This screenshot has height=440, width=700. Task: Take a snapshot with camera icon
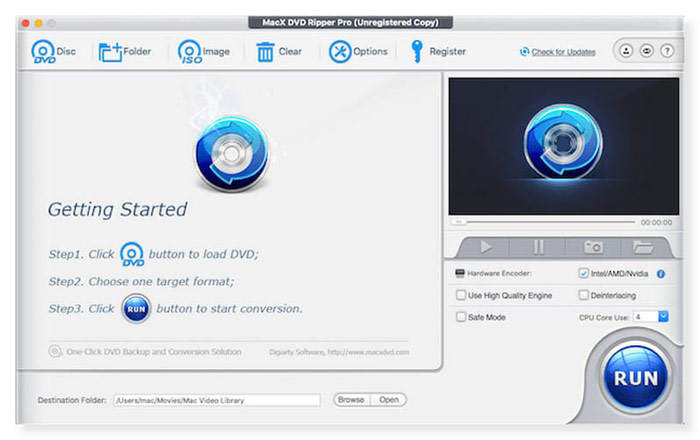pos(593,247)
